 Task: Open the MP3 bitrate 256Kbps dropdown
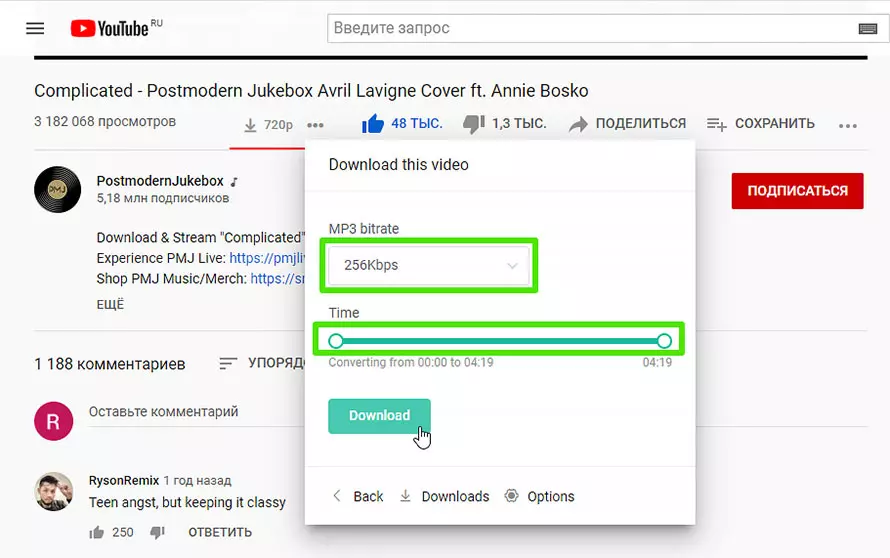coord(429,265)
